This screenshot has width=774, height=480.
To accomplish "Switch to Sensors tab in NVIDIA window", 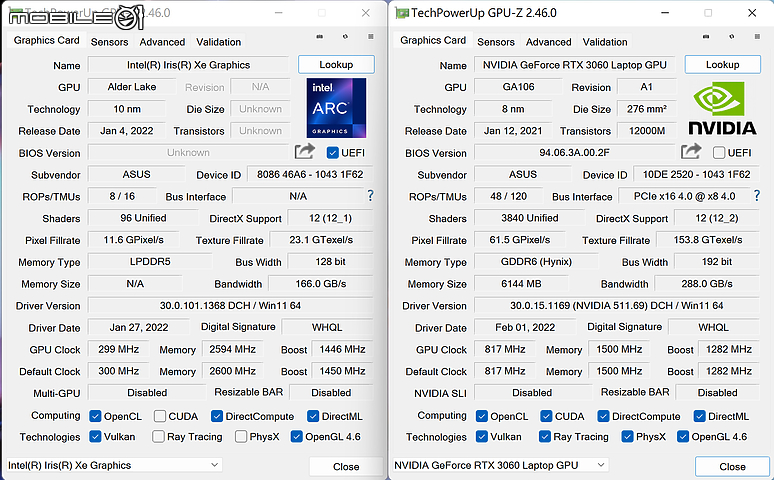I will [496, 42].
